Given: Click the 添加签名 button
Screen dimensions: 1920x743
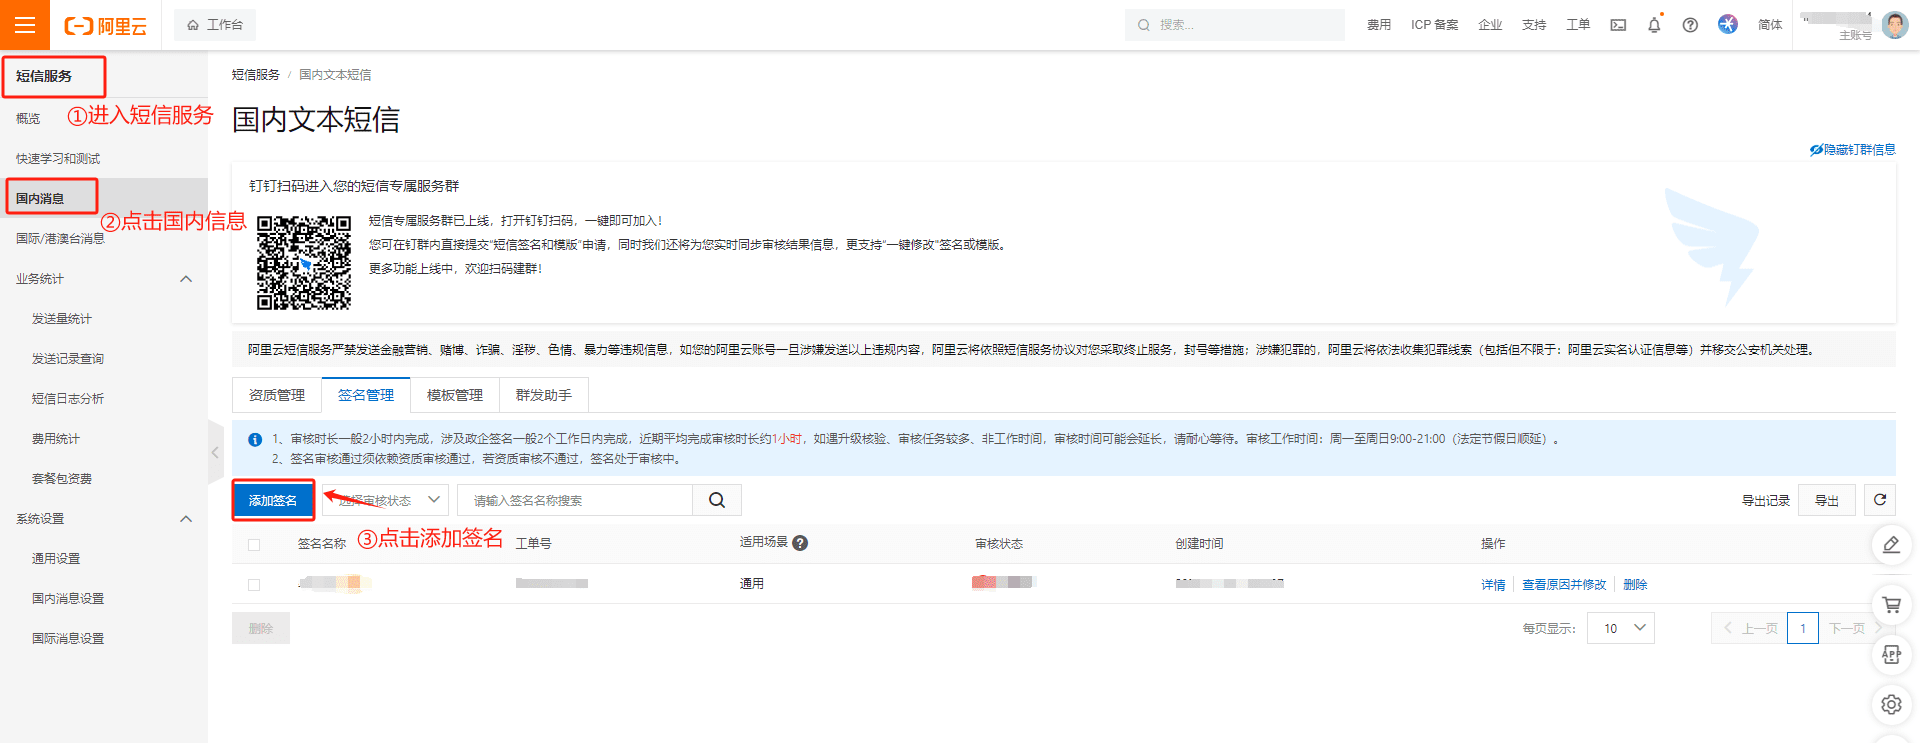Looking at the screenshot, I should [x=273, y=500].
